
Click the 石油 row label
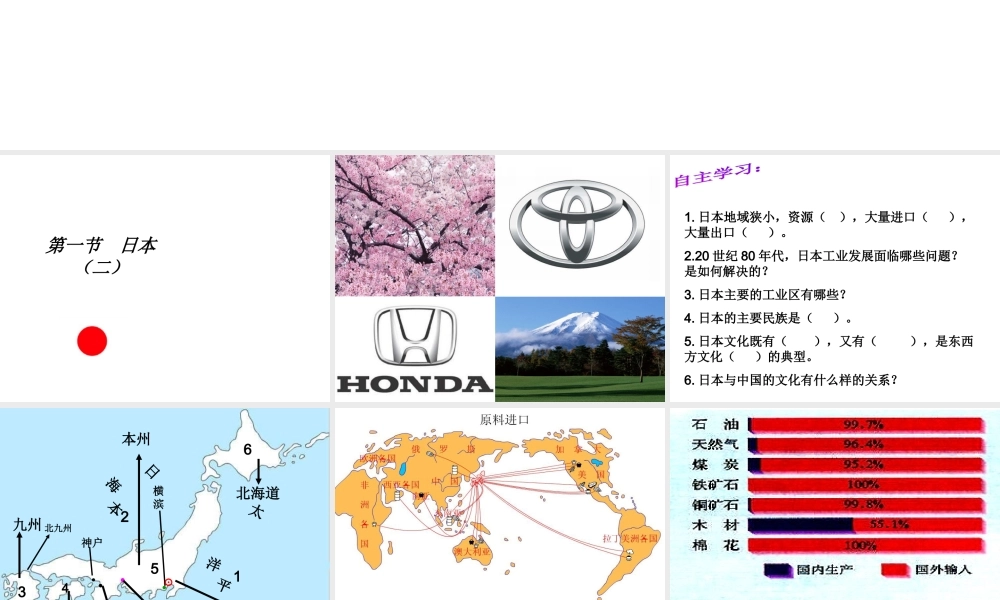pos(715,425)
